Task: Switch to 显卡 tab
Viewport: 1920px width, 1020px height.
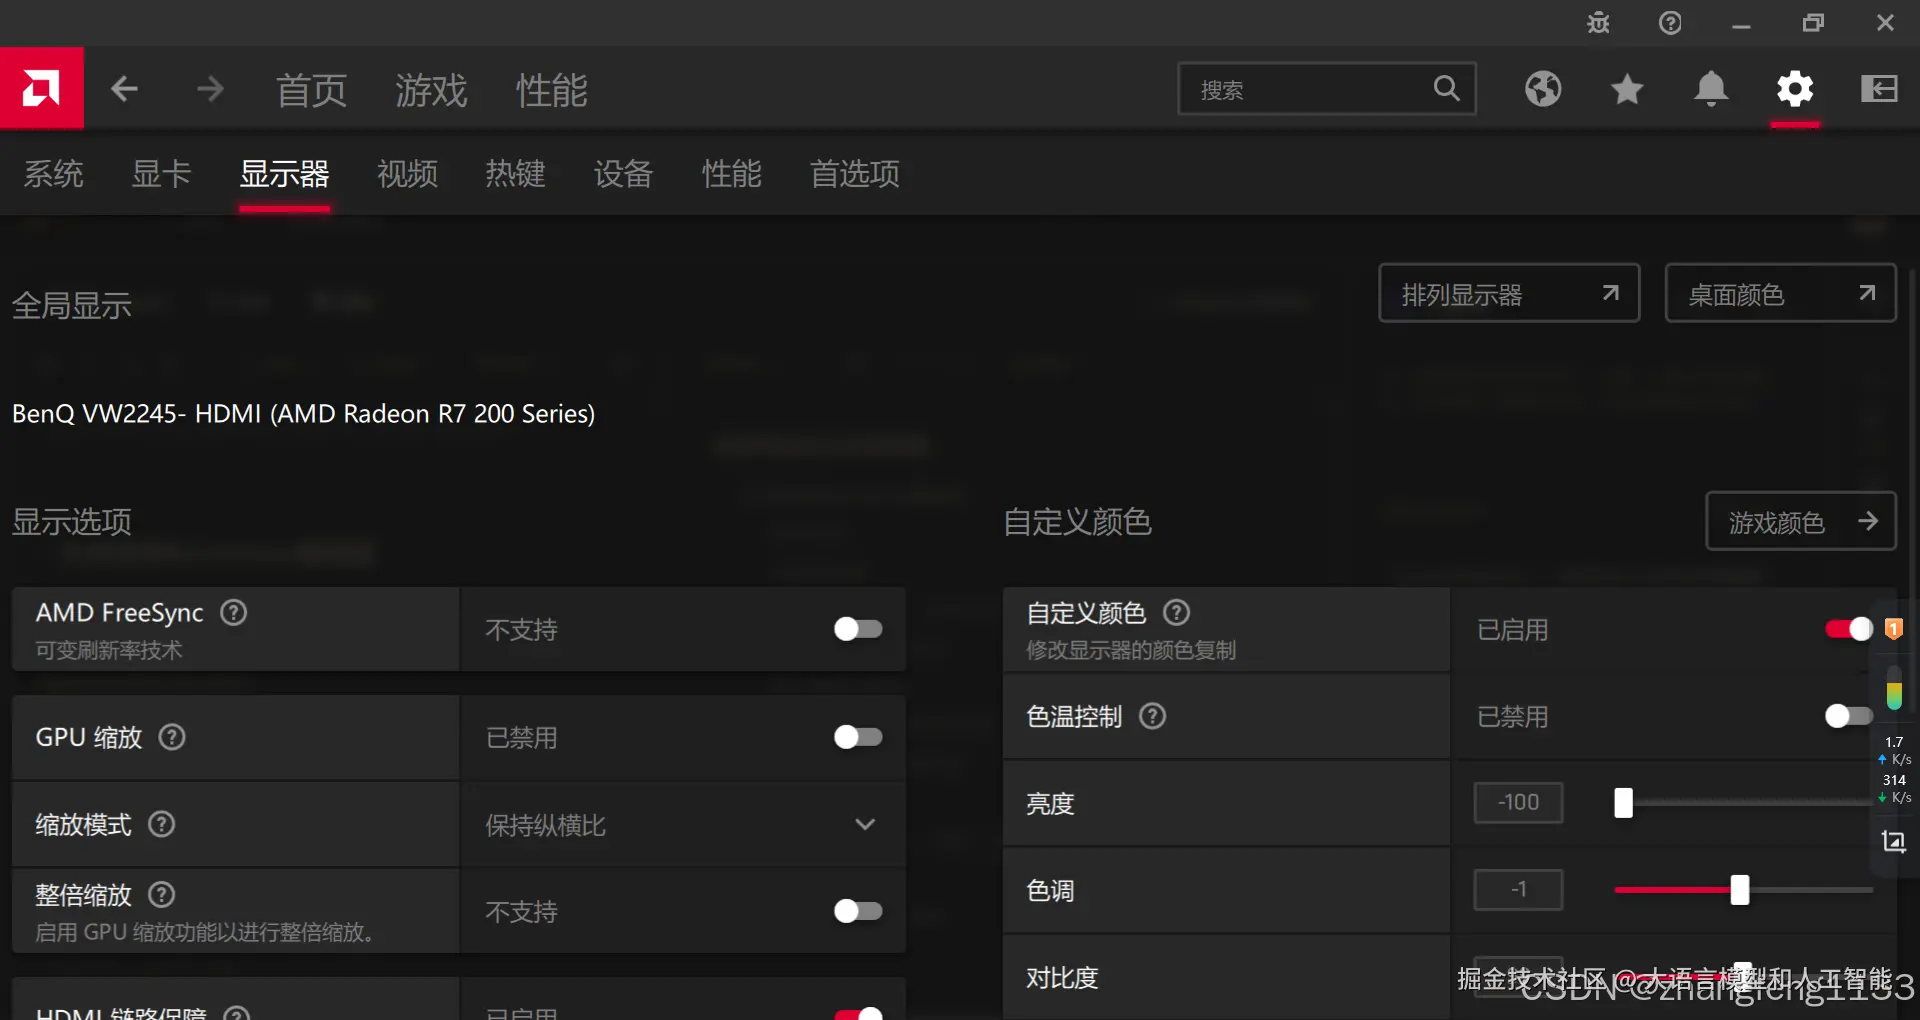Action: coord(162,174)
